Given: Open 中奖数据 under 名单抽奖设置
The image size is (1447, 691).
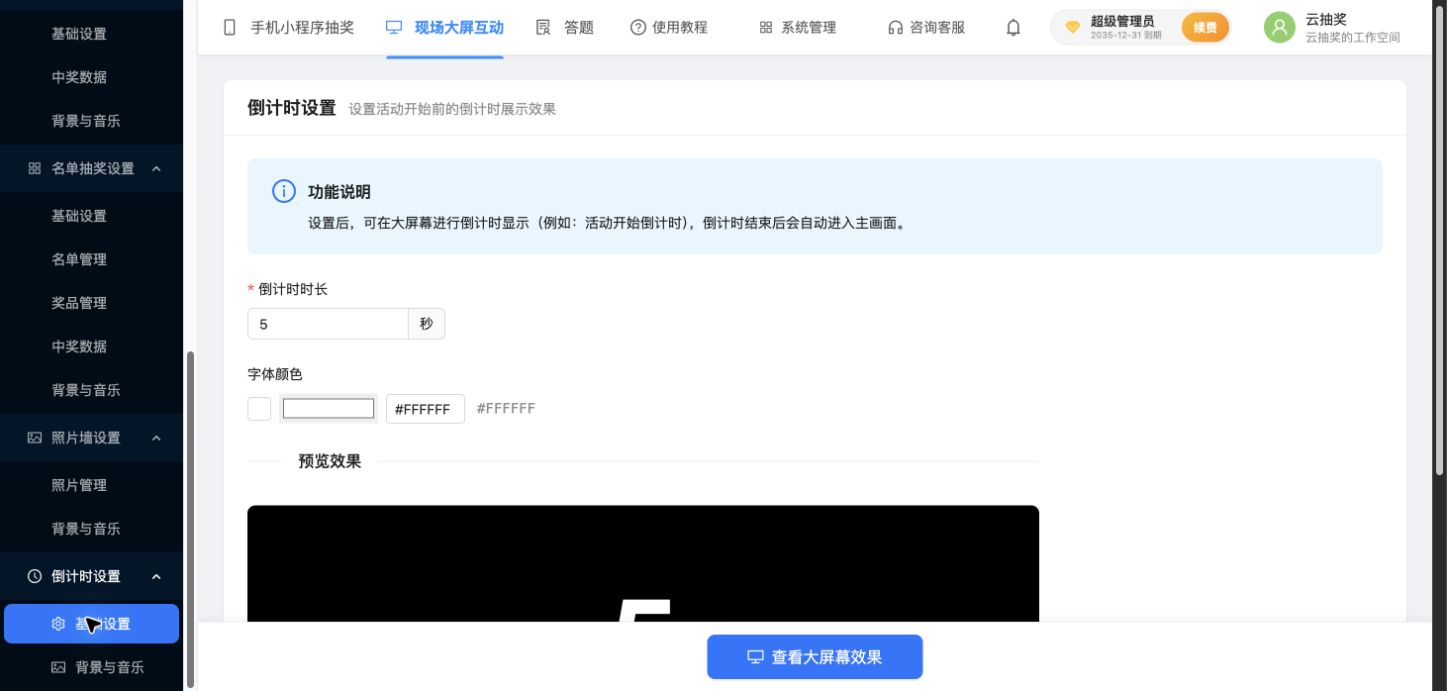Looking at the screenshot, I should [79, 346].
